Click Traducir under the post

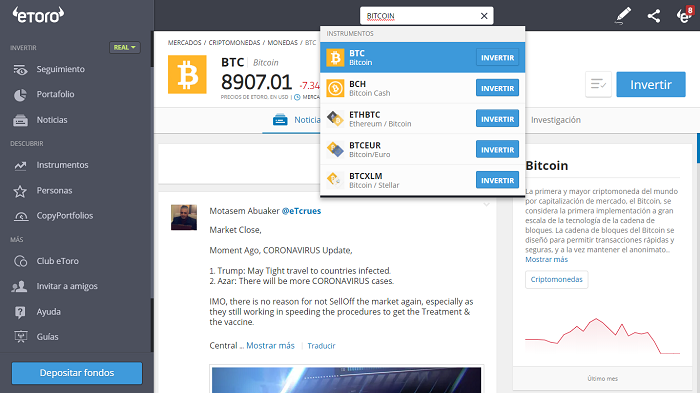tap(321, 346)
